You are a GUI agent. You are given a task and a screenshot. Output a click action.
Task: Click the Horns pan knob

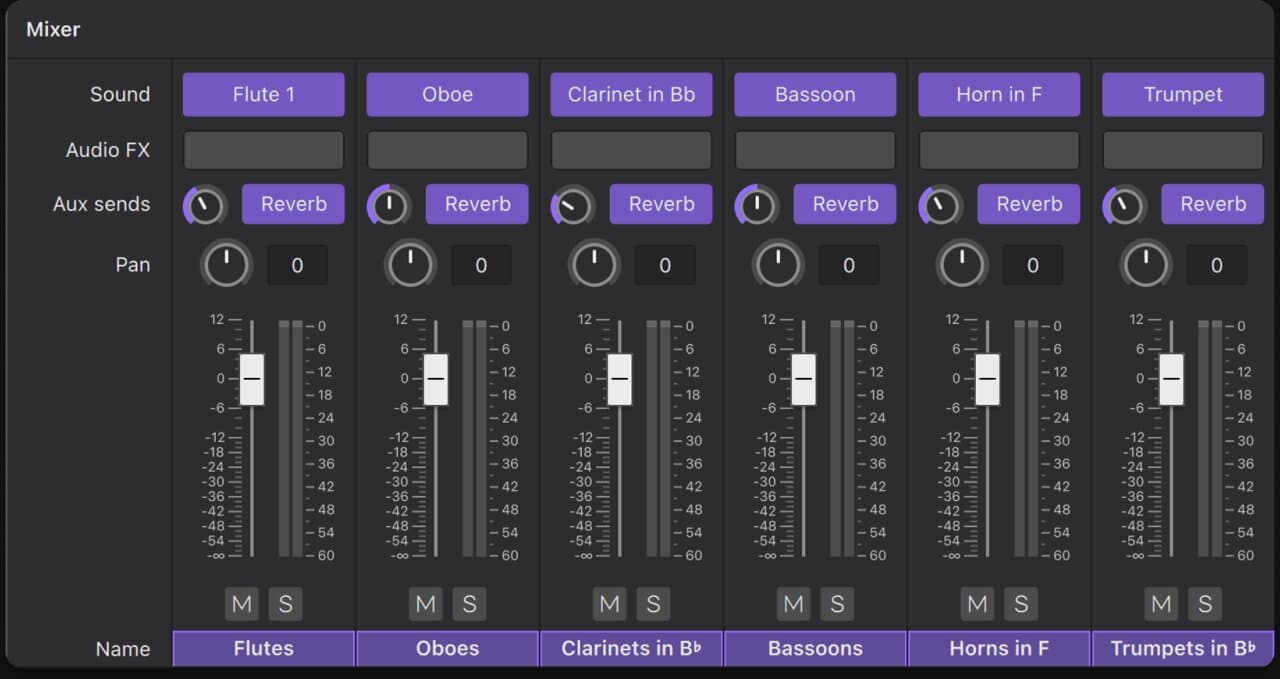pos(963,265)
